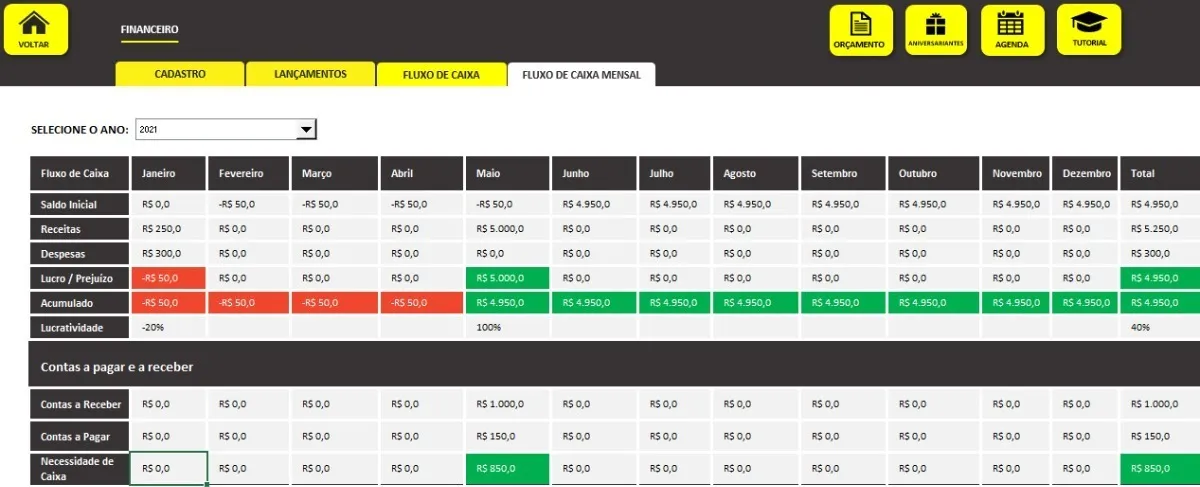Click red Janeiro Lucro cell -R$ 50,0
The width and height of the screenshot is (1200, 487).
click(x=169, y=278)
